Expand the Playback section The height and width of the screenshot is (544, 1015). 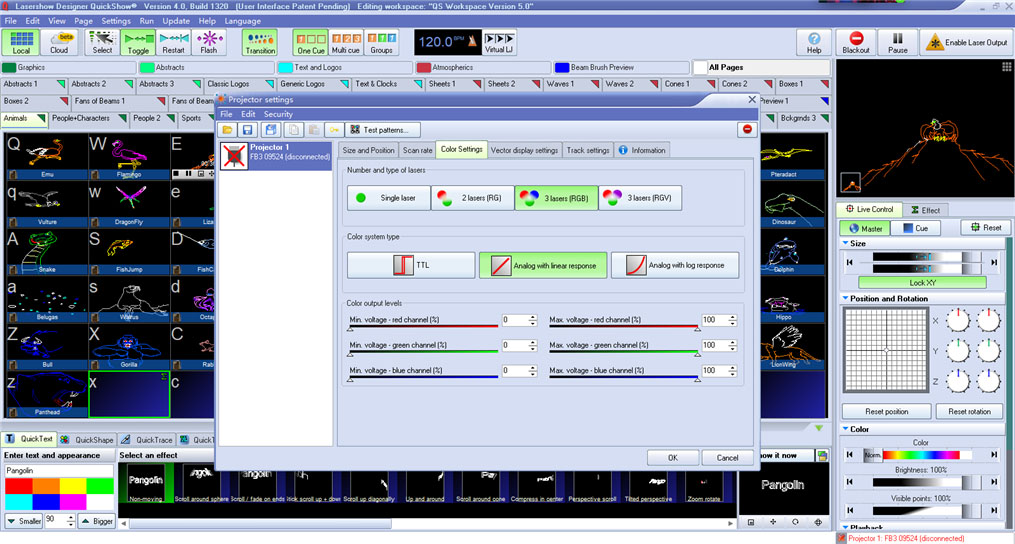(x=846, y=528)
